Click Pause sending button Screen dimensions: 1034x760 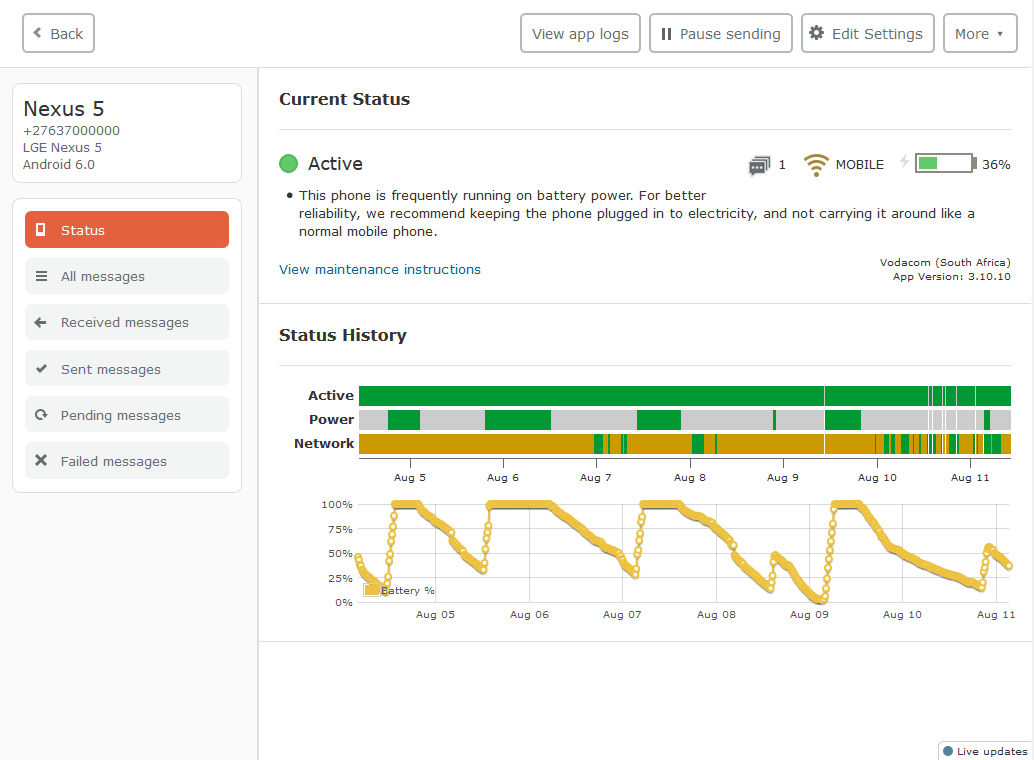point(721,34)
